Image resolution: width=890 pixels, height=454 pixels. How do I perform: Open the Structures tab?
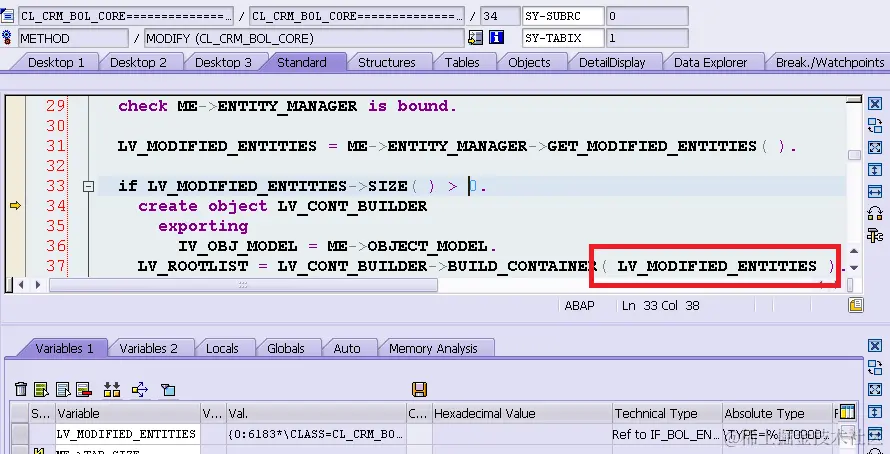(387, 62)
